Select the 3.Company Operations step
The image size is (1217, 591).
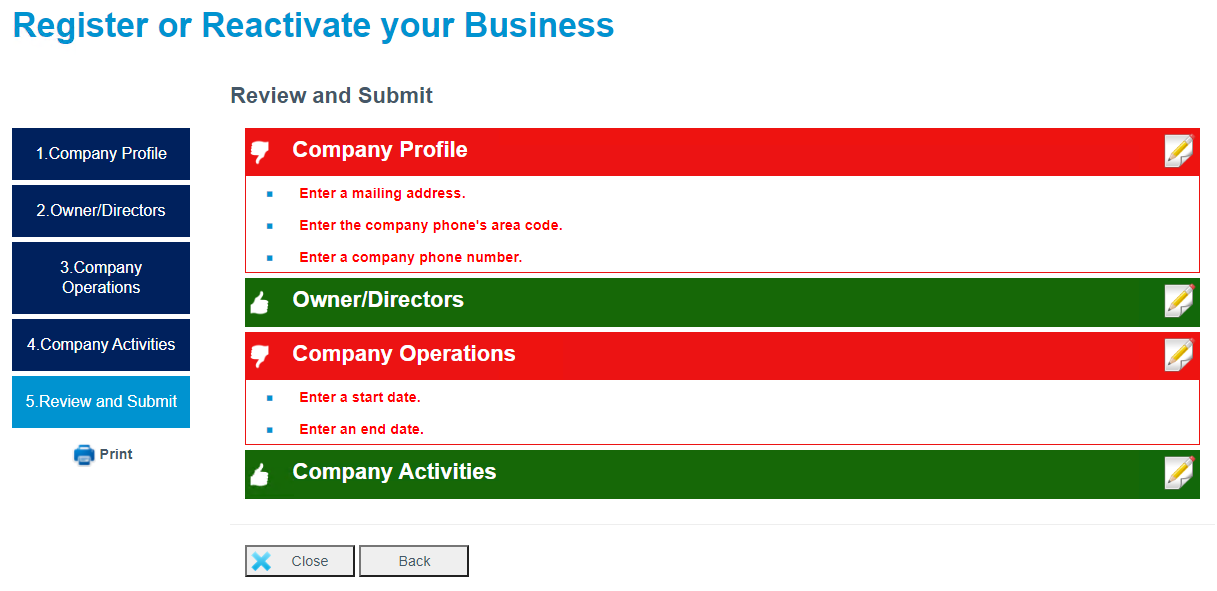point(101,278)
